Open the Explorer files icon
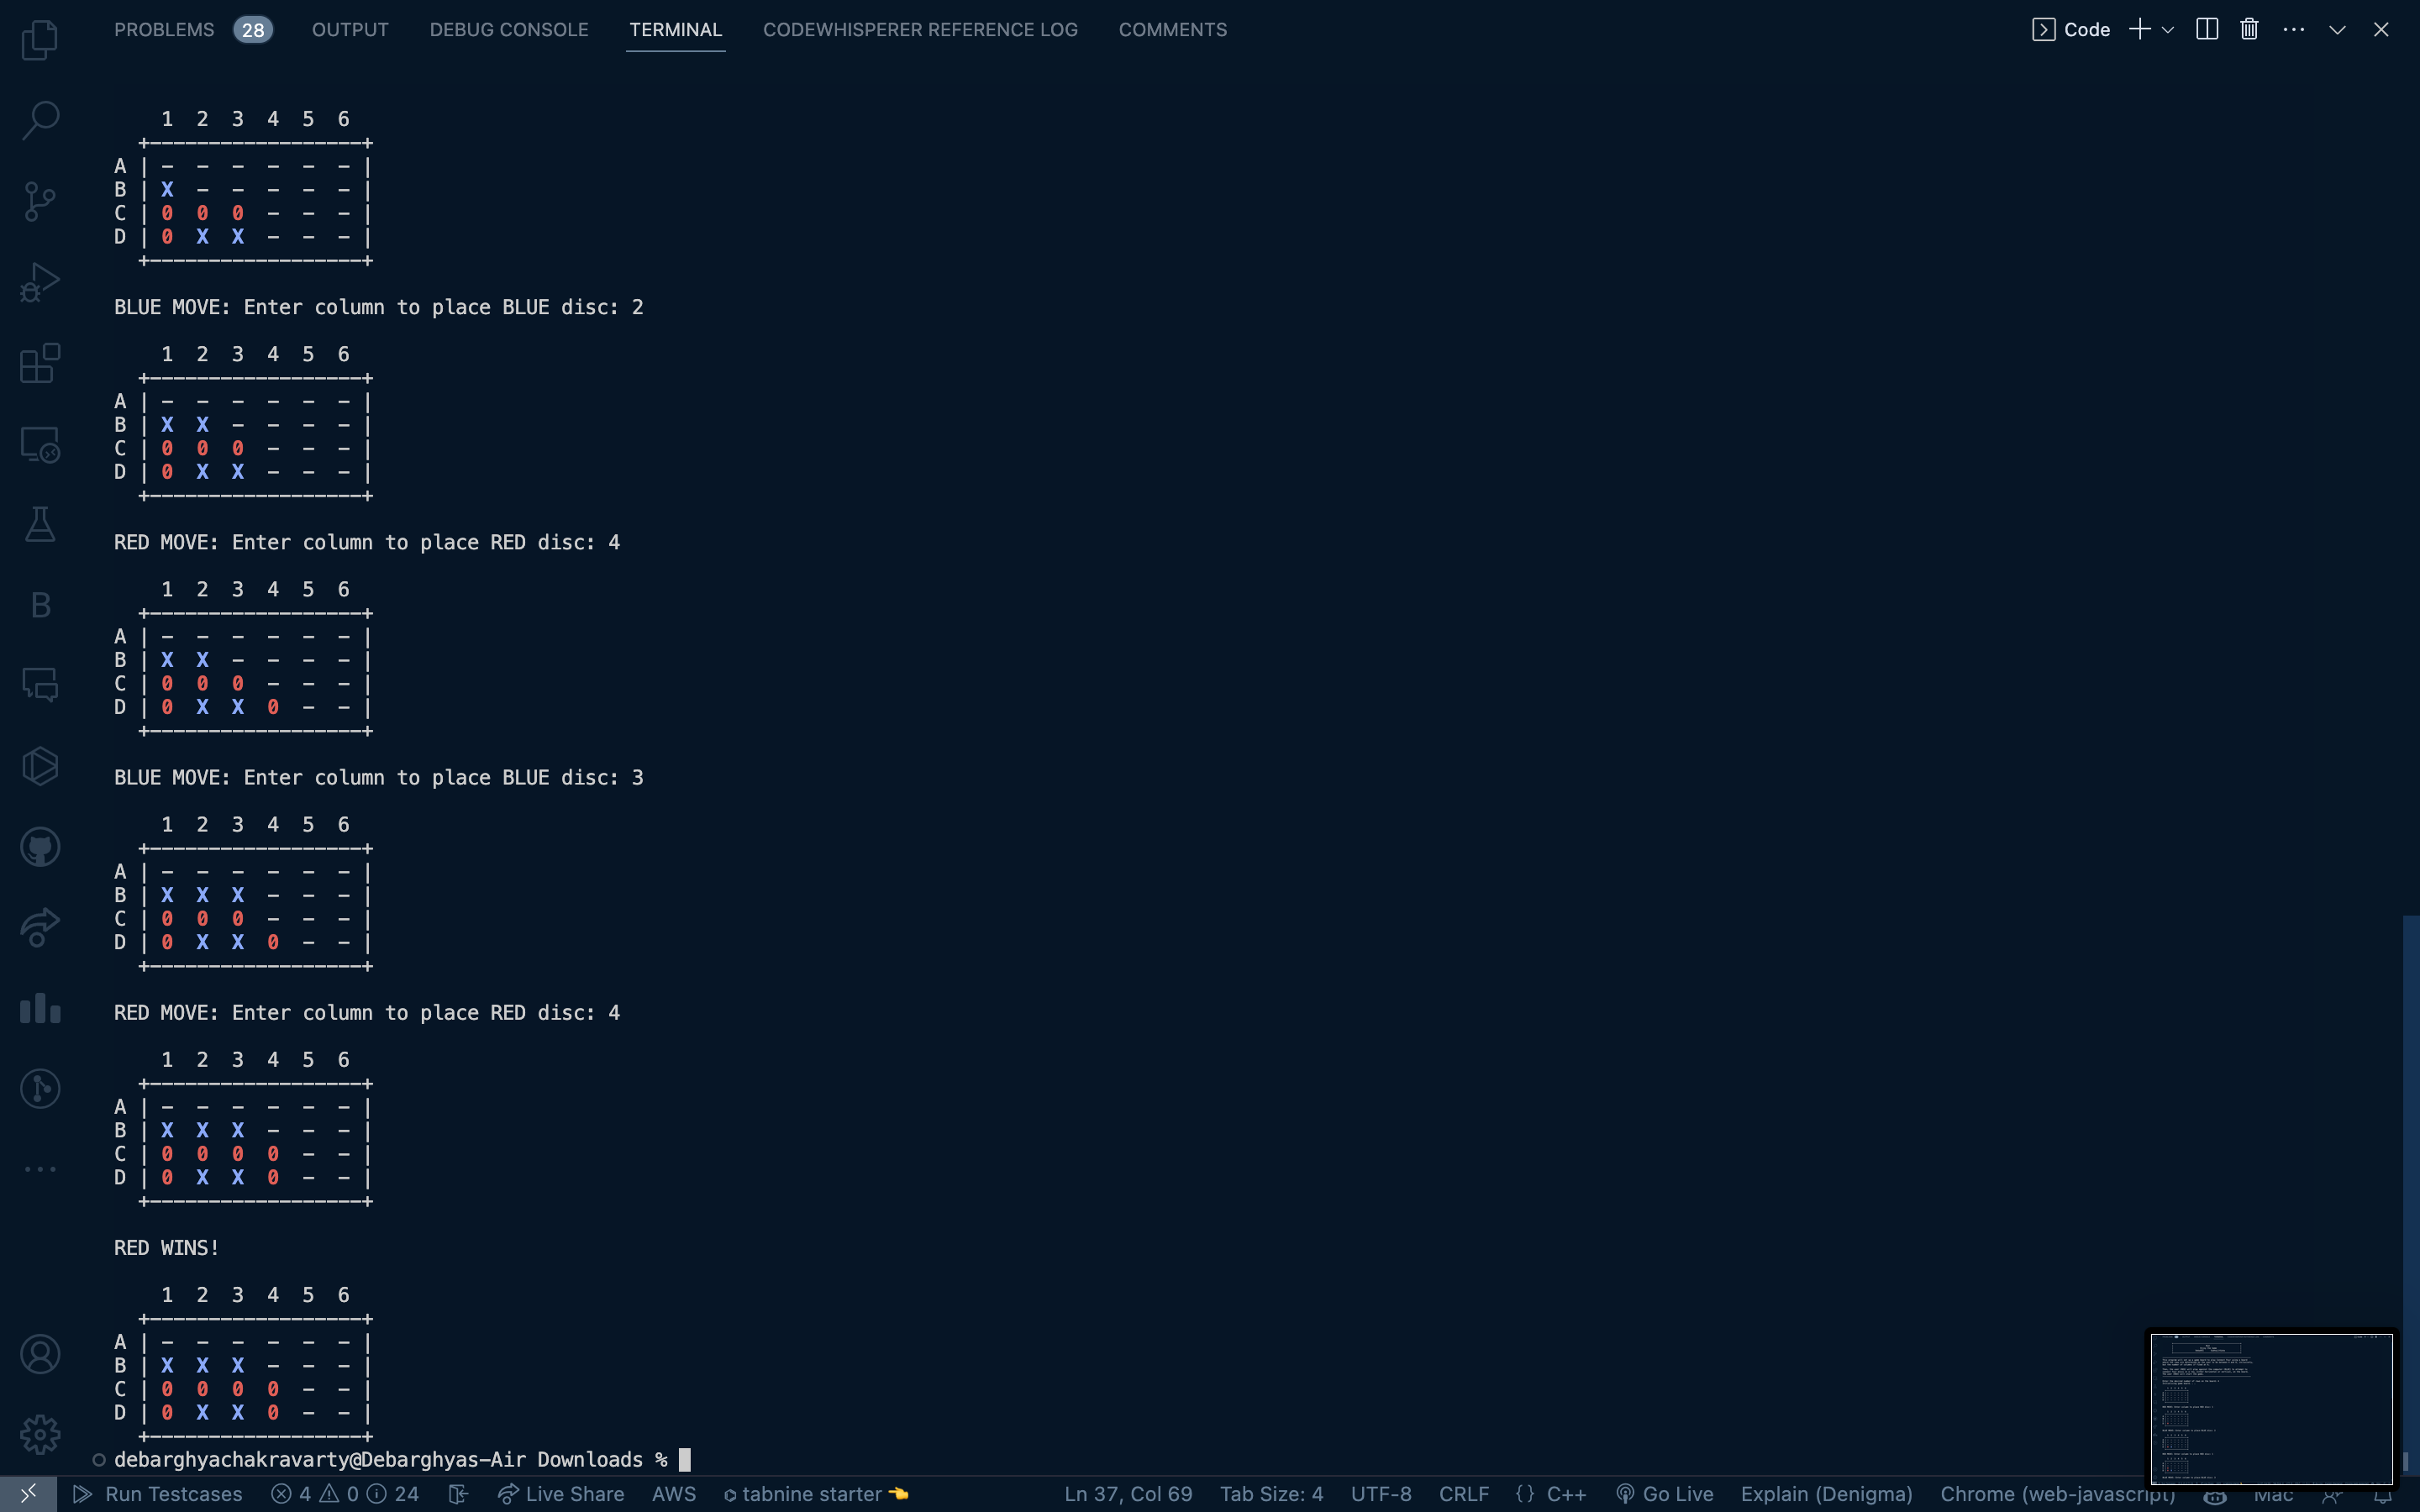 [x=40, y=40]
